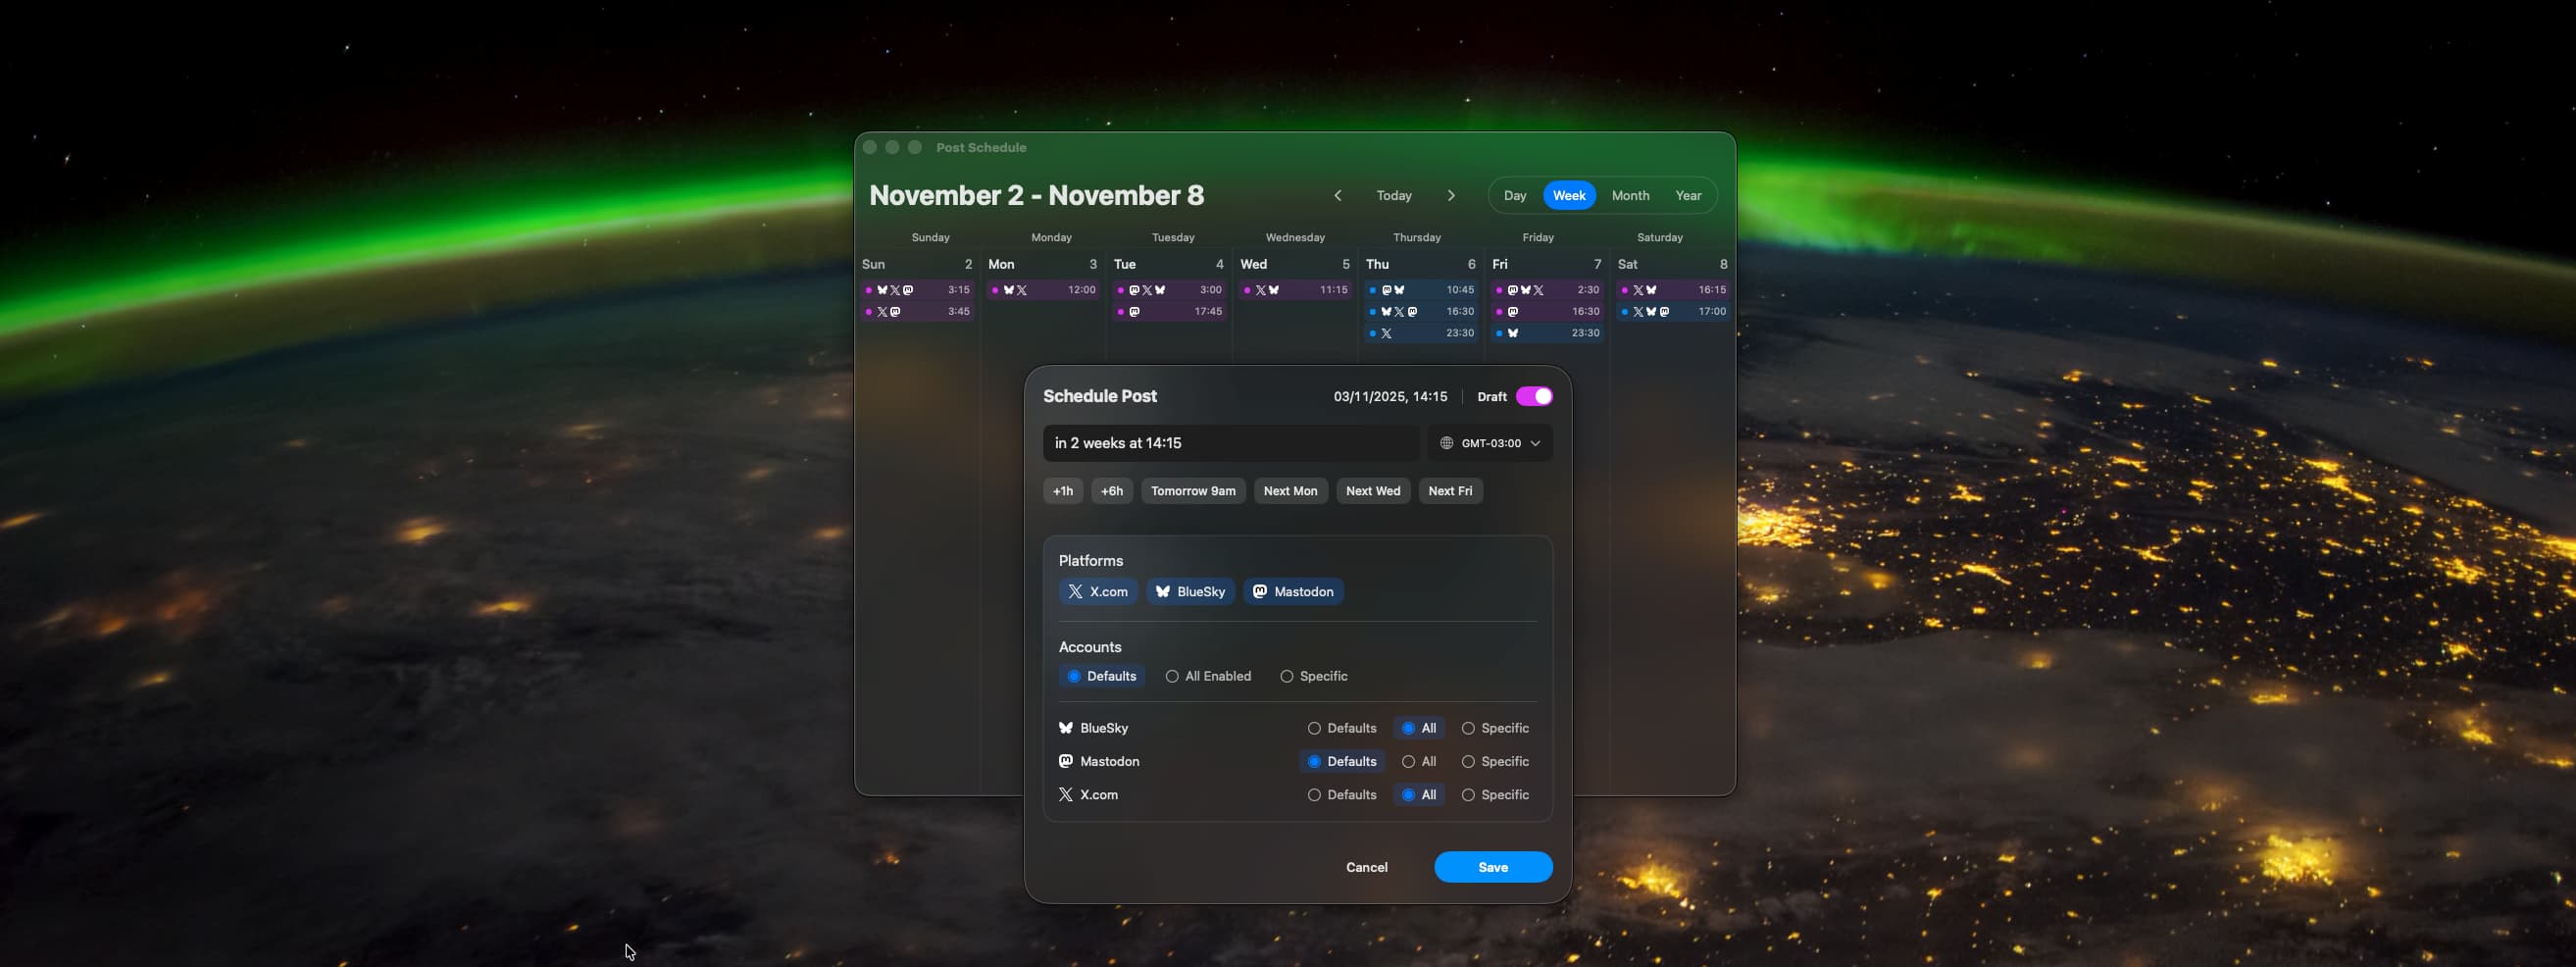2576x967 pixels.
Task: Switch to the Day view
Action: tap(1515, 195)
